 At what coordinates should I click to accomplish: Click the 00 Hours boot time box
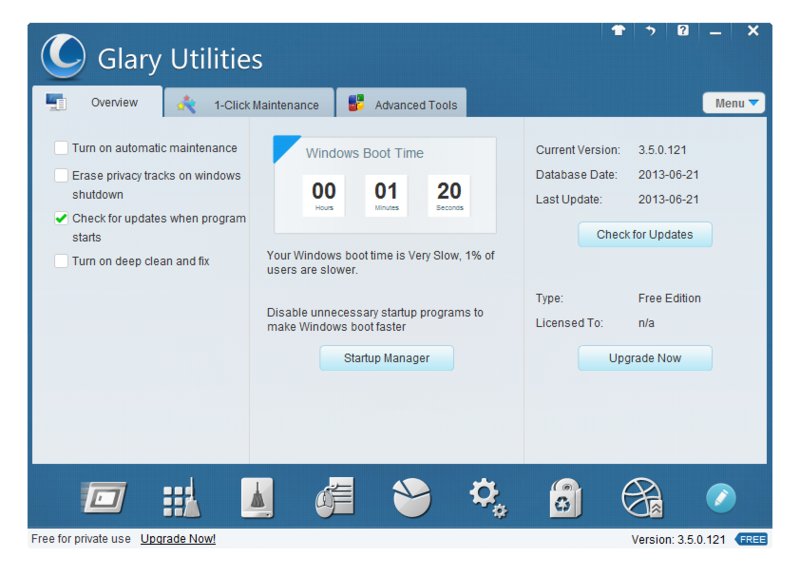(323, 196)
